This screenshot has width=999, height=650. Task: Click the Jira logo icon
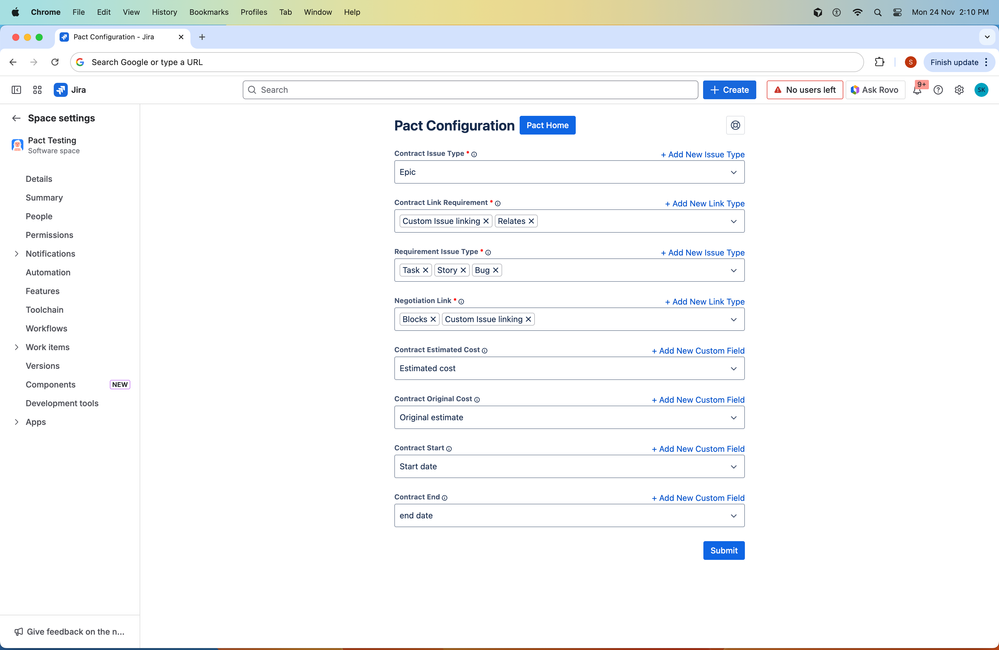[61, 90]
